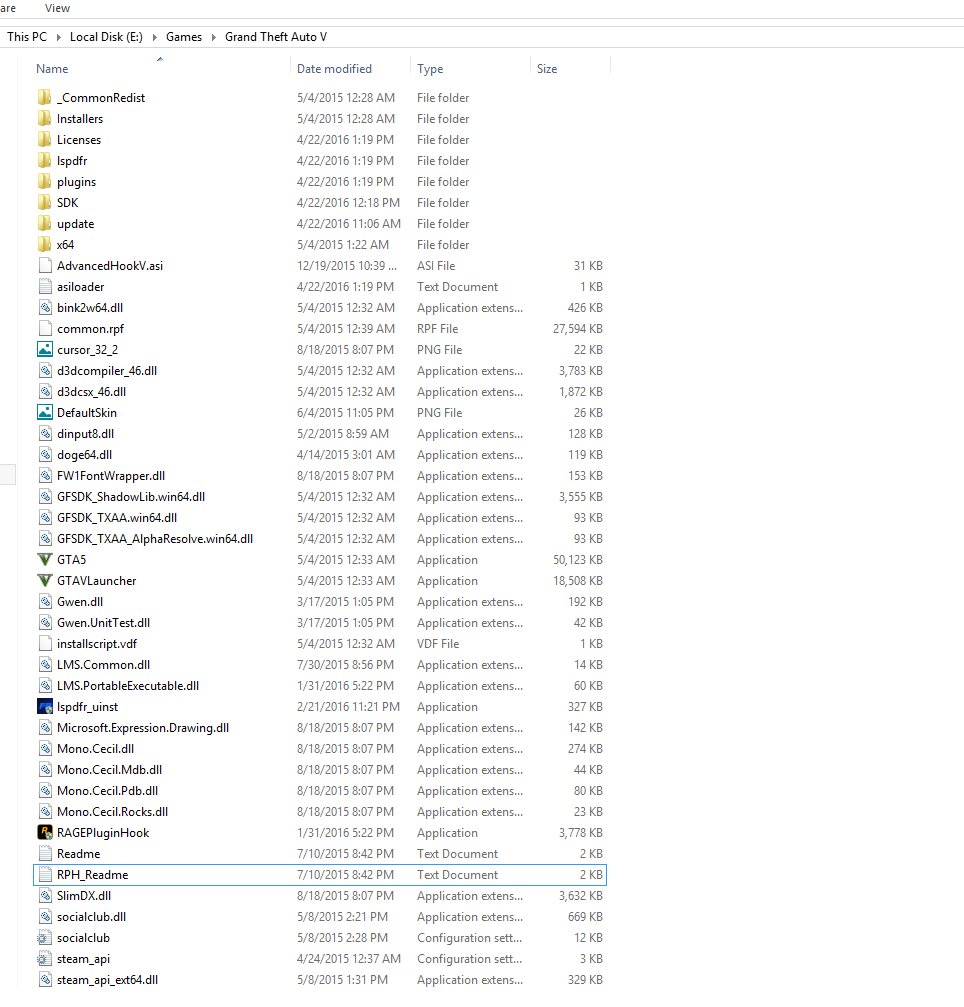Select LMS.Common.dll file name
The height and width of the screenshot is (1007, 964).
click(103, 665)
